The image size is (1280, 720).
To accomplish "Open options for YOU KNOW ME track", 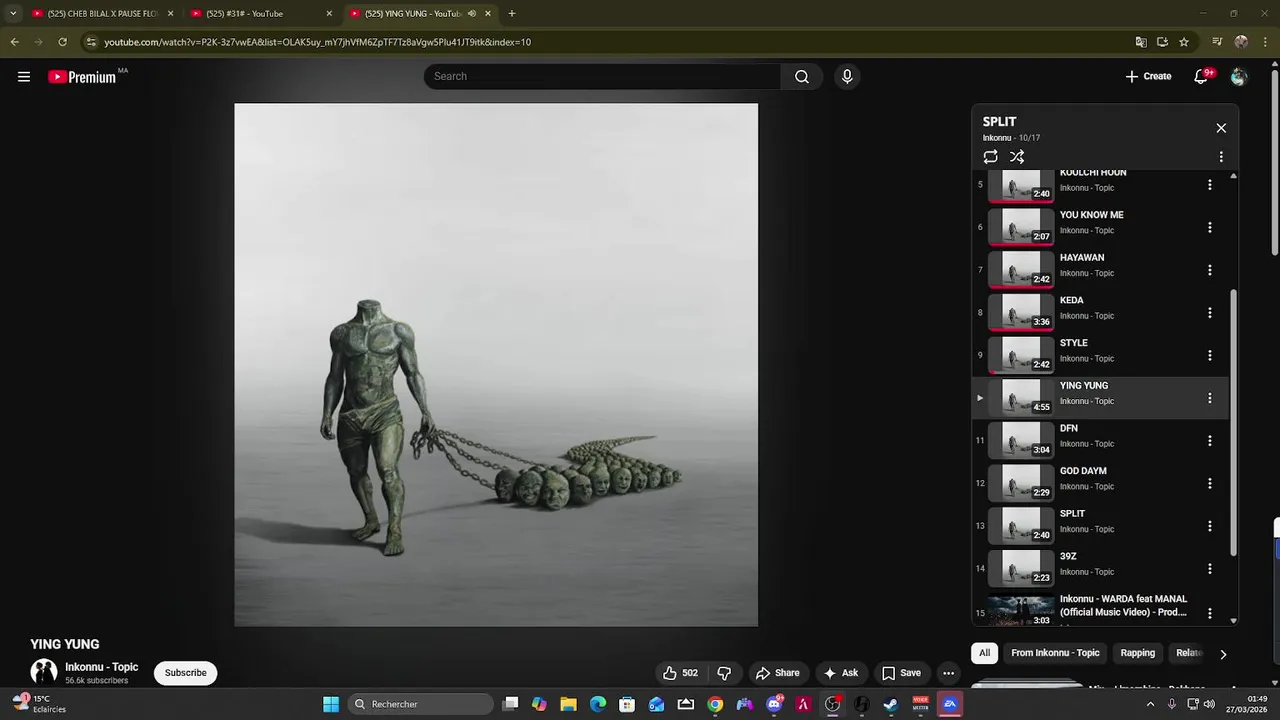I will pos(1209,228).
